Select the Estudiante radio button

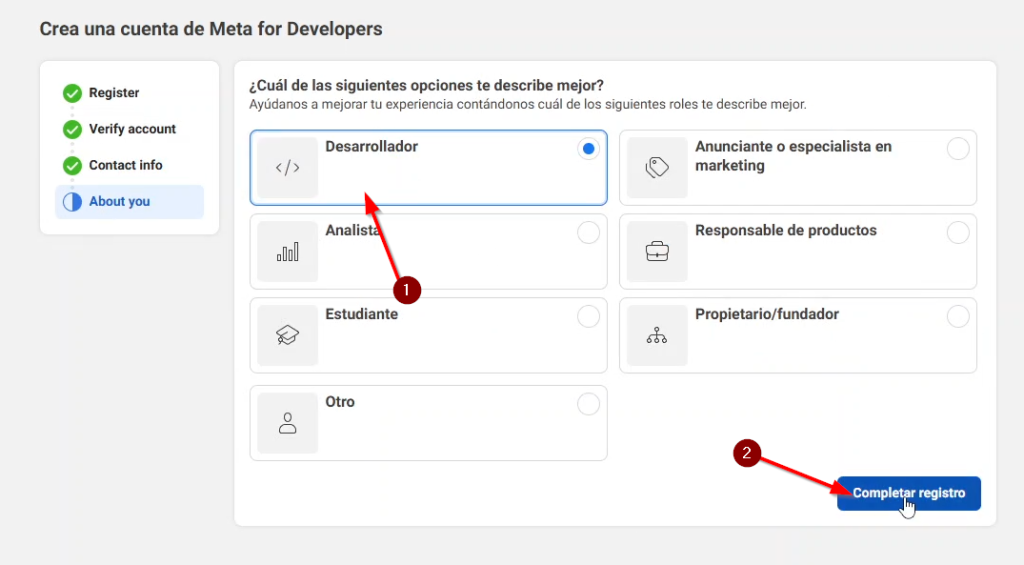pyautogui.click(x=588, y=316)
